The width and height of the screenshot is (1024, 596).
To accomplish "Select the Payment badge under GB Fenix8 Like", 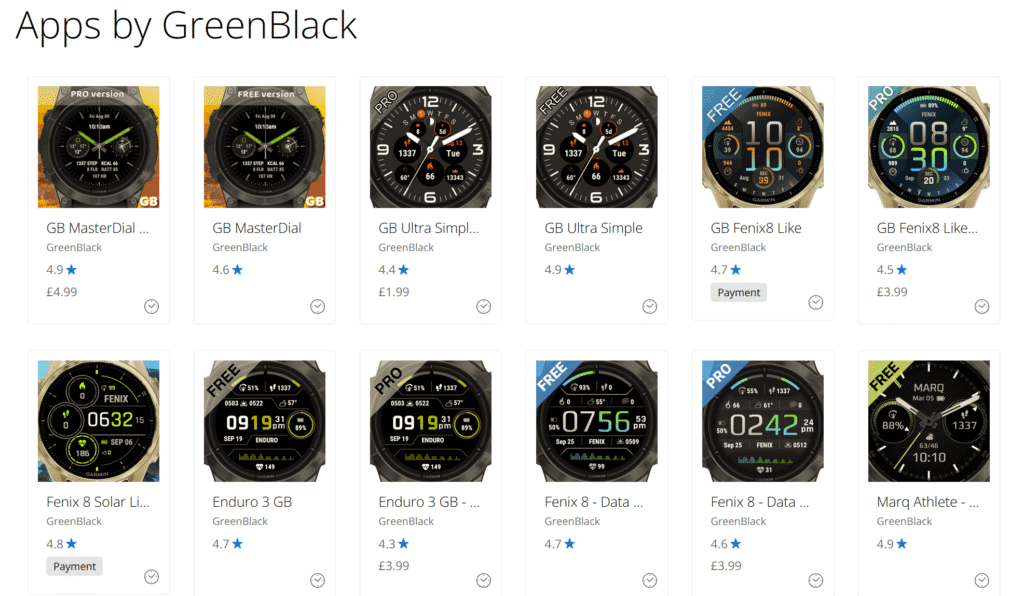I will pyautogui.click(x=739, y=292).
